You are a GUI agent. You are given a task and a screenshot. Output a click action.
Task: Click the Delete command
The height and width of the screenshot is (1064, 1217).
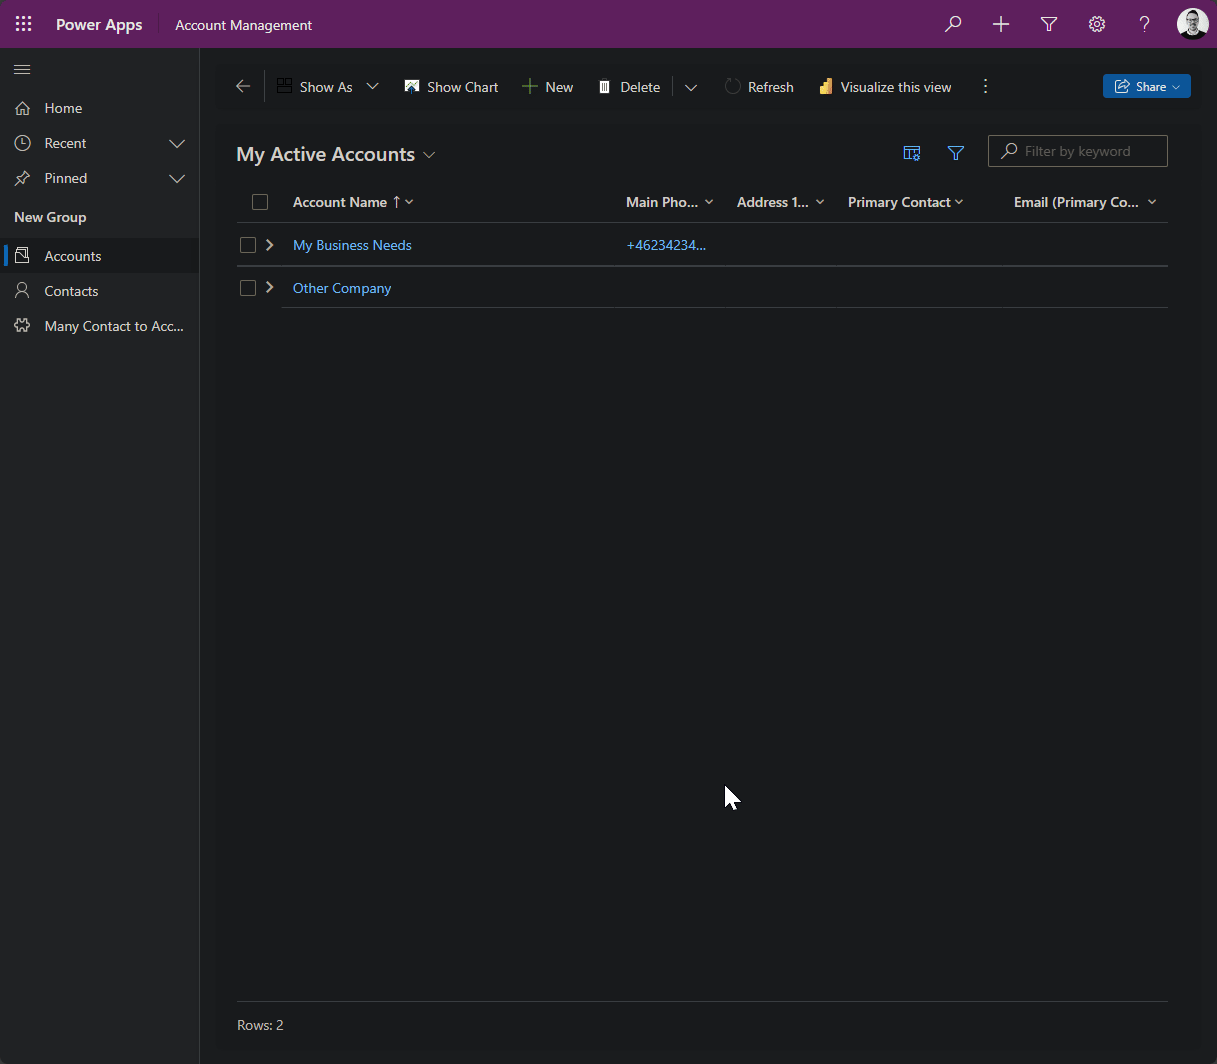(629, 87)
